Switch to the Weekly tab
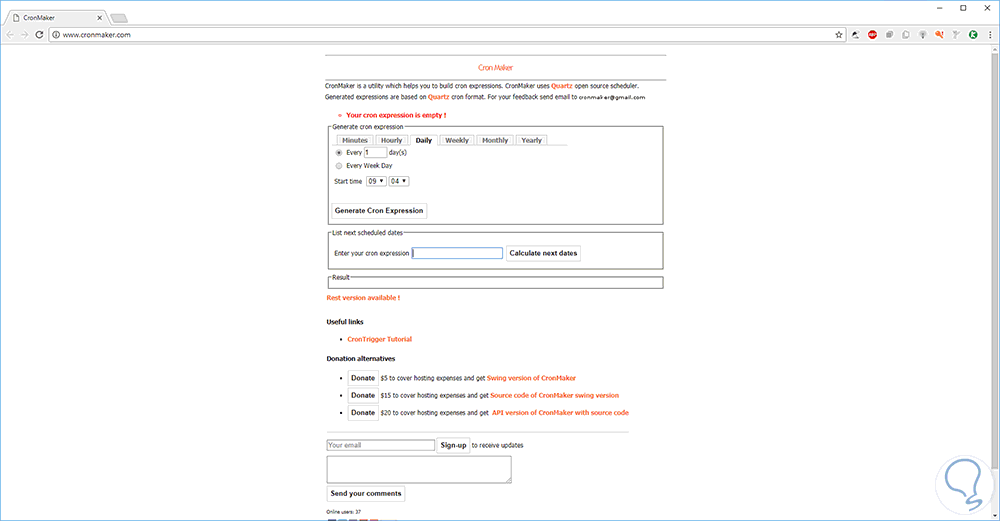This screenshot has height=521, width=1000. tap(457, 140)
